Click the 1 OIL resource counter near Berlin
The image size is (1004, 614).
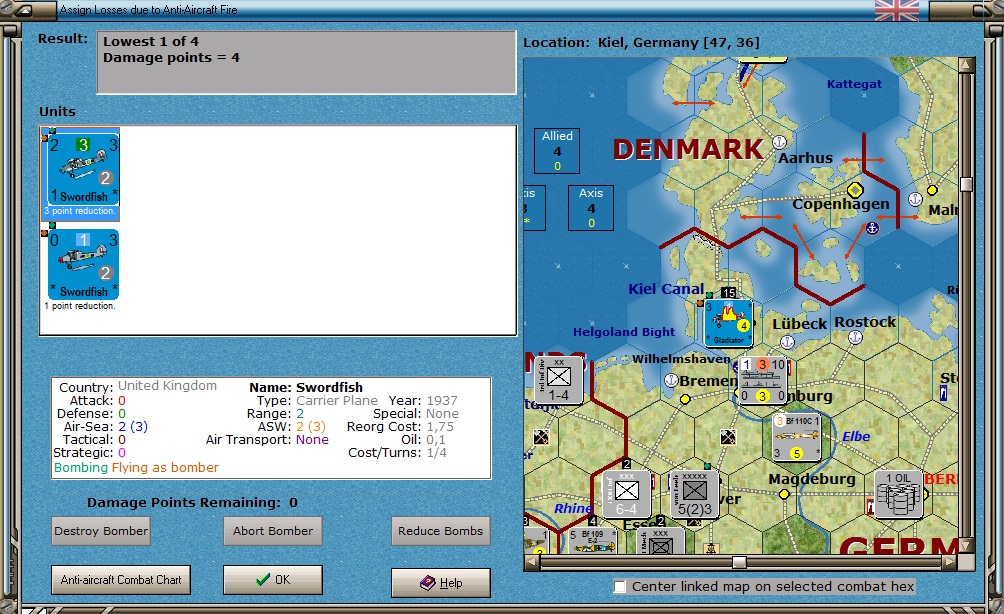click(x=899, y=494)
